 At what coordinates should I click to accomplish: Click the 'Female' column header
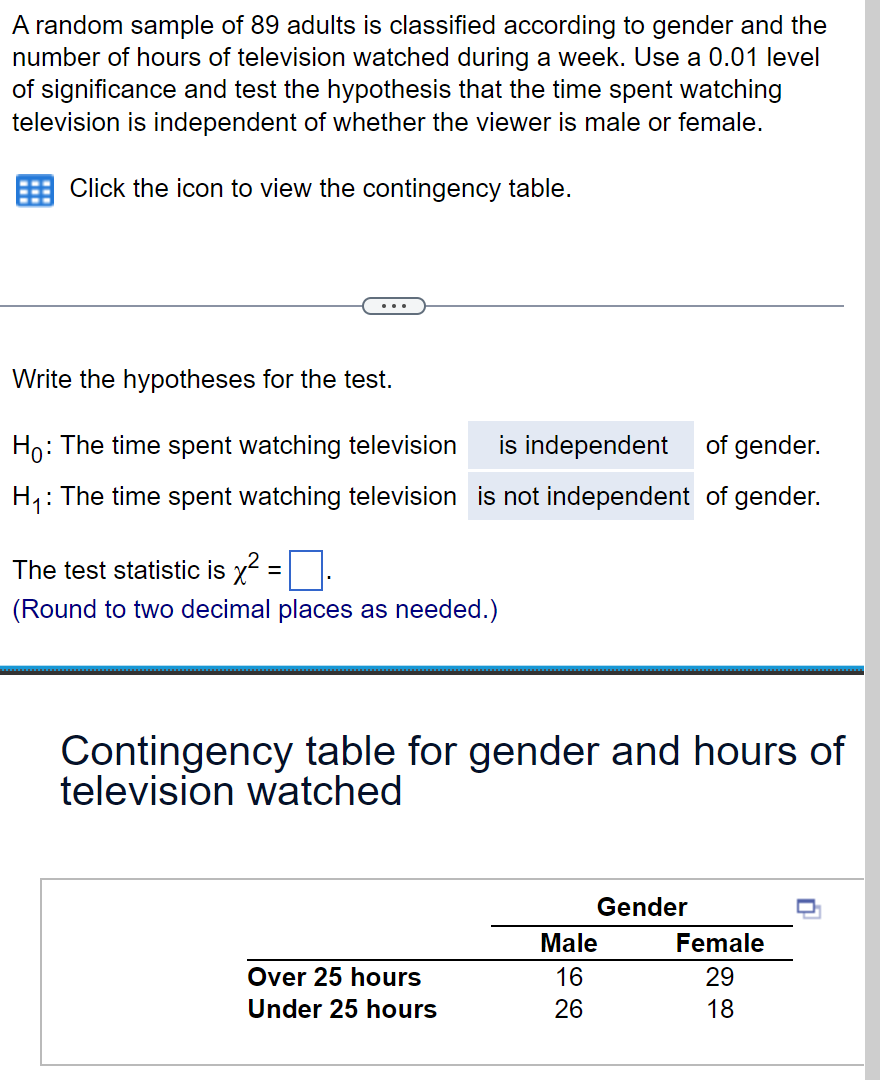(721, 942)
